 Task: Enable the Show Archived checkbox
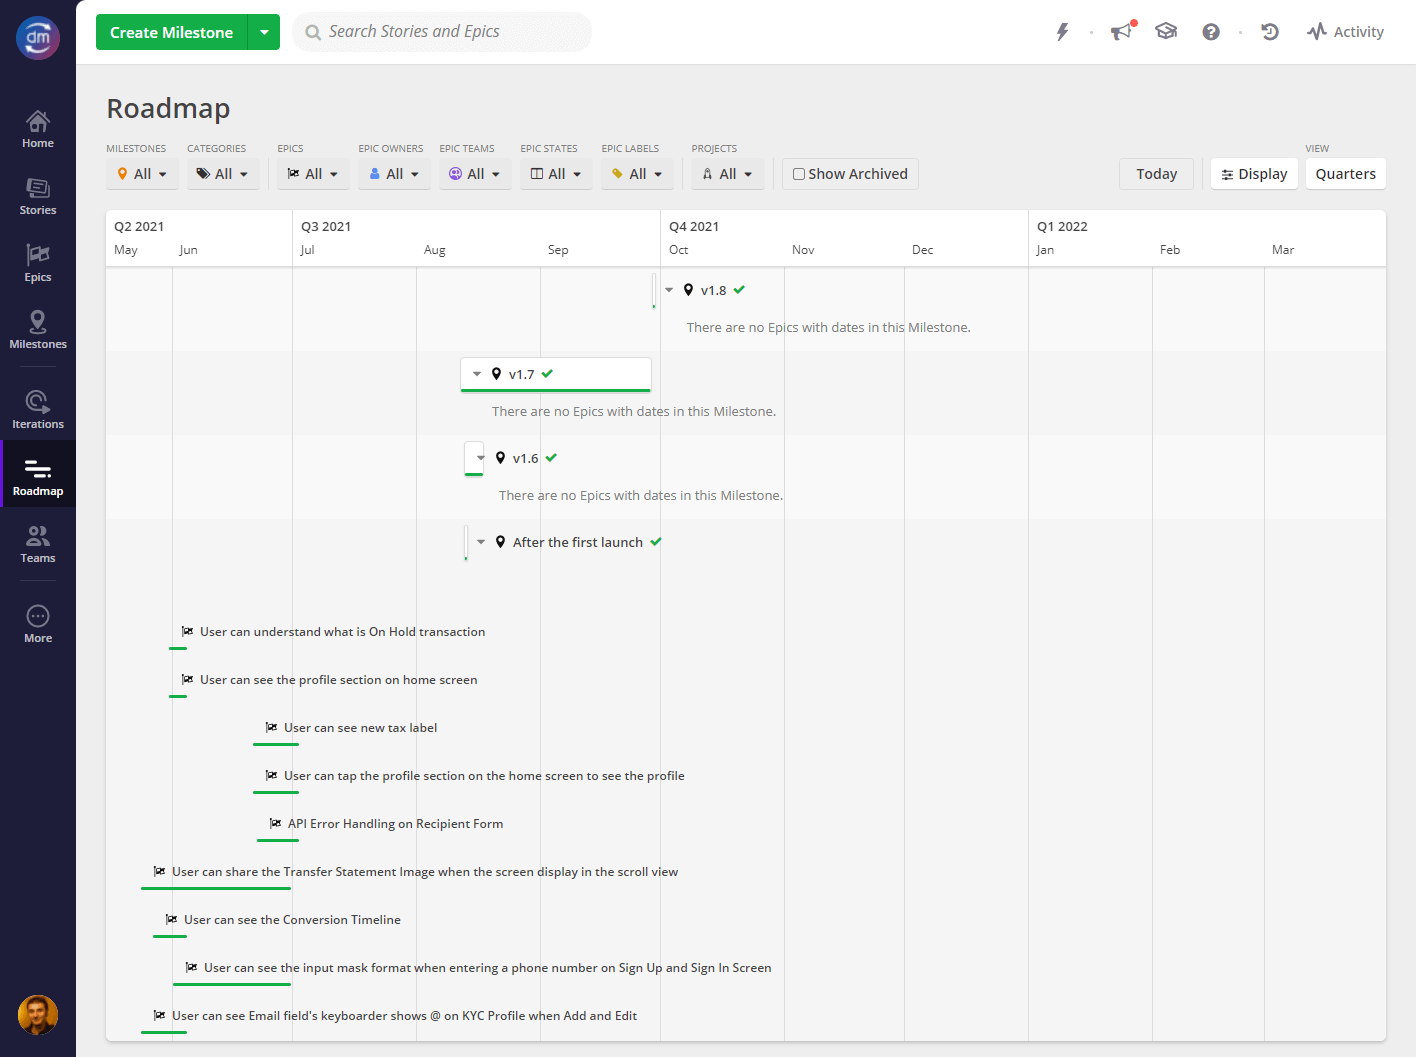[799, 174]
